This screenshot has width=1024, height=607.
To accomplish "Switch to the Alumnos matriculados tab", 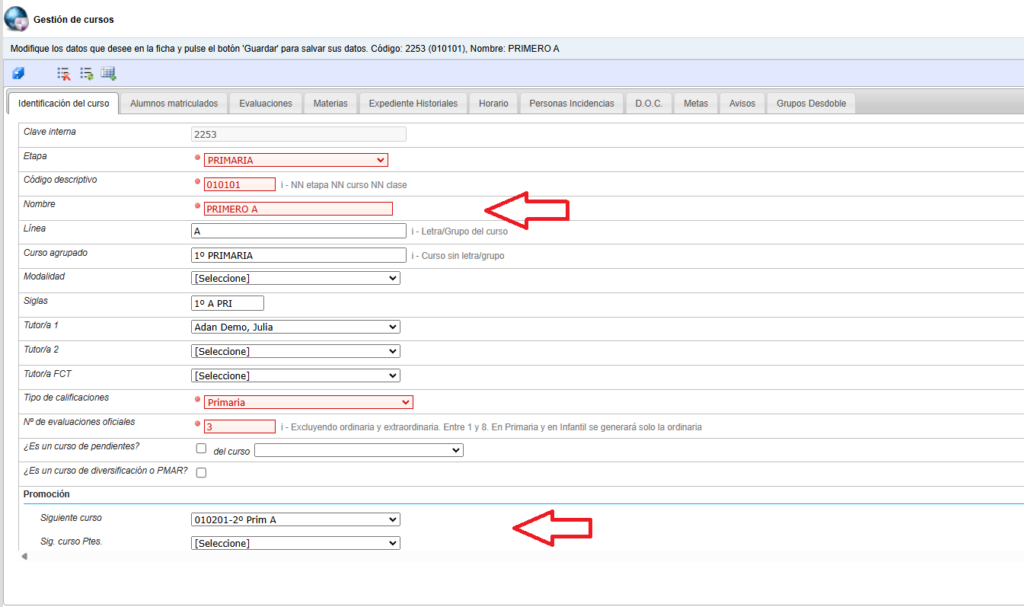I will (174, 103).
